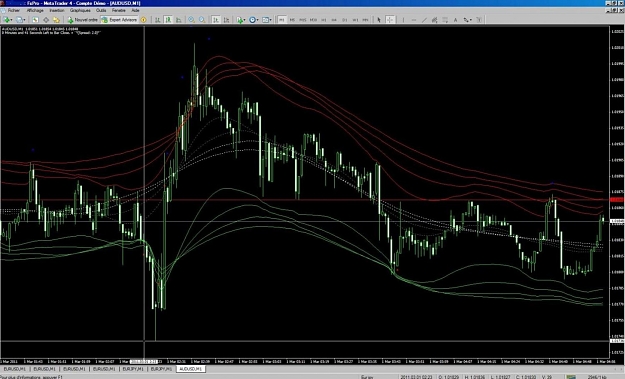Click the yellow coin icon beside Expert Advisors

click(143, 20)
